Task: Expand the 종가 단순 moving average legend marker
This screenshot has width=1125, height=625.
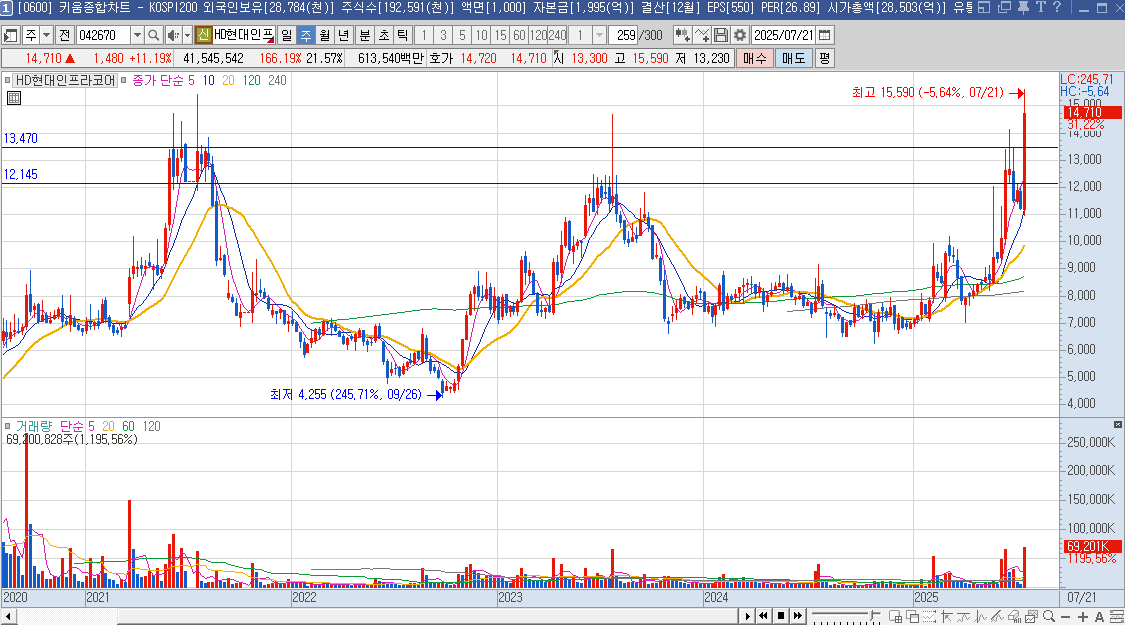Action: (x=123, y=80)
